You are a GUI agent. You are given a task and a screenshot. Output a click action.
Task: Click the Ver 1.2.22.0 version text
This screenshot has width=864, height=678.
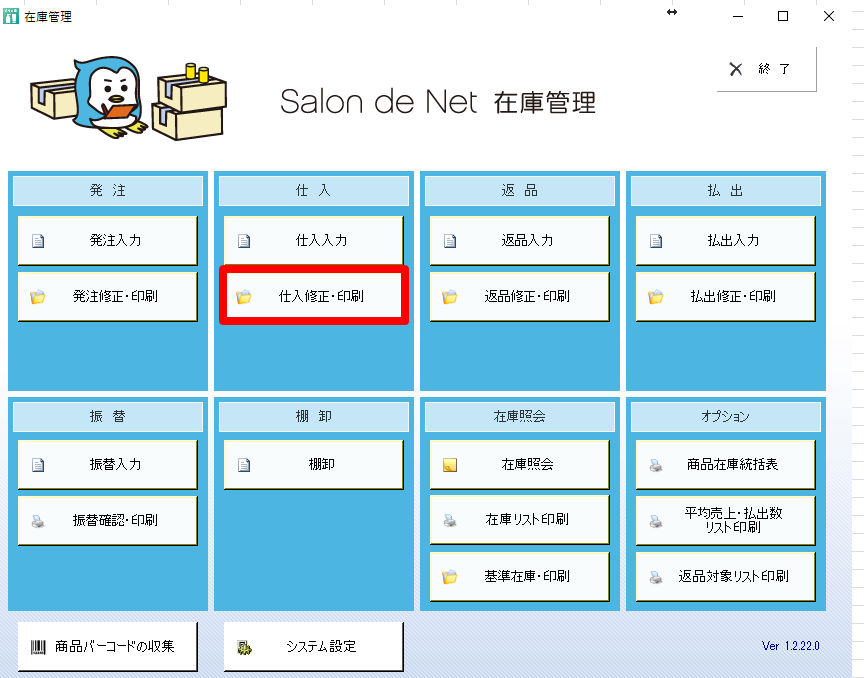point(791,646)
